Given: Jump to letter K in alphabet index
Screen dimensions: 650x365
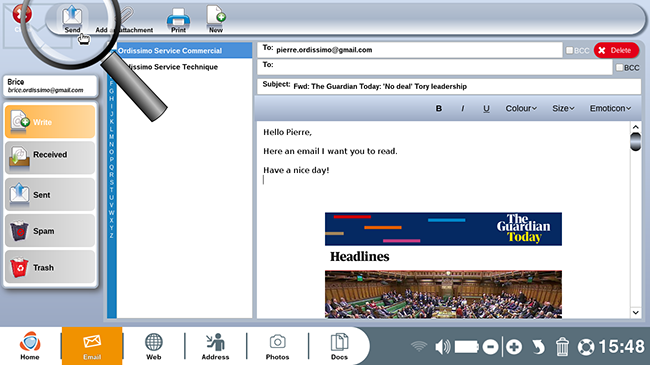Looking at the screenshot, I should click(x=112, y=122).
